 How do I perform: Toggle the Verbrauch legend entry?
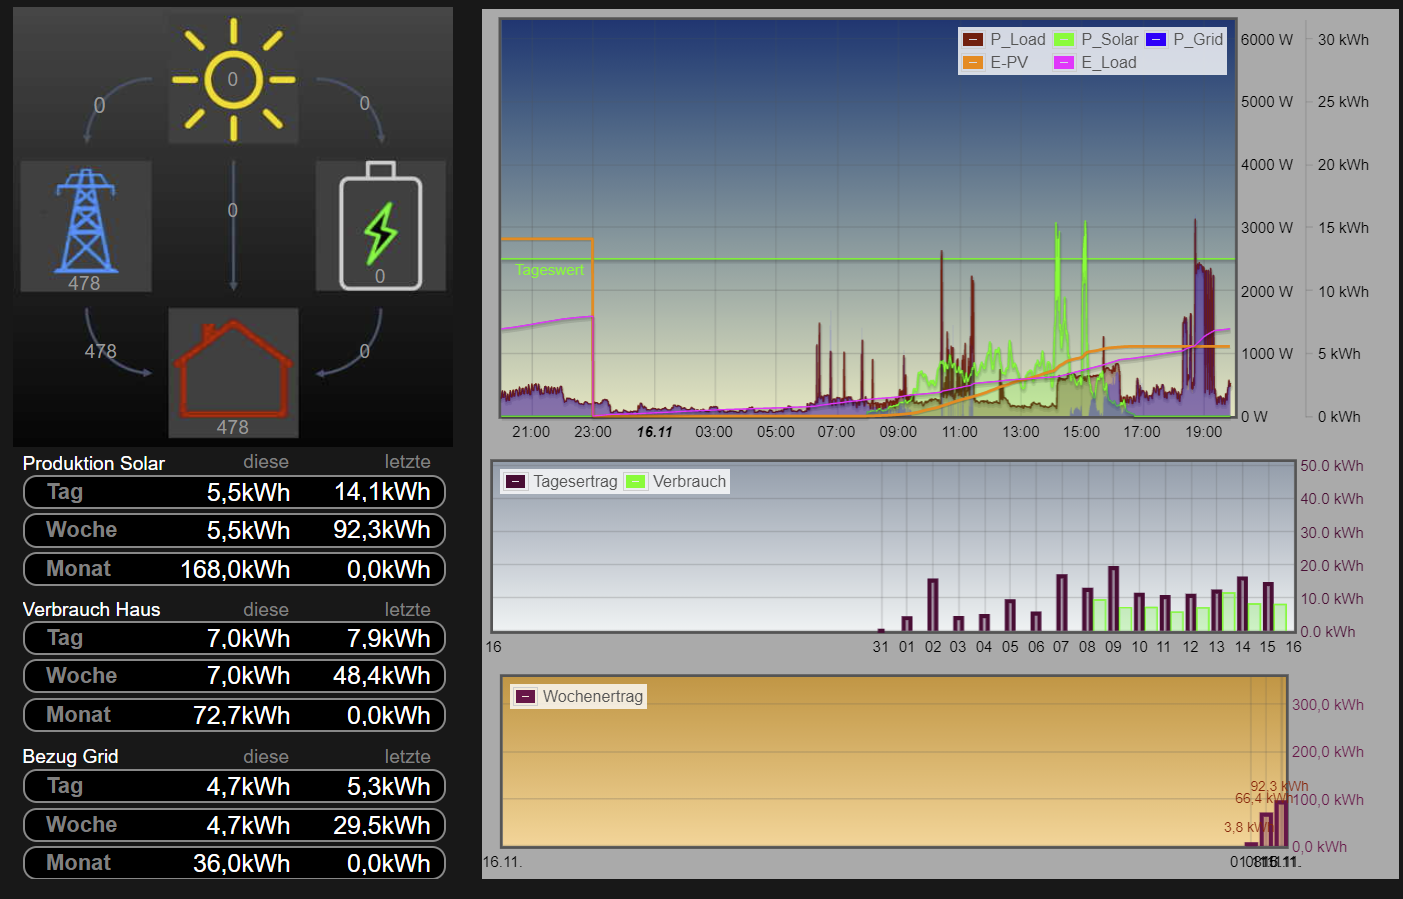point(676,481)
